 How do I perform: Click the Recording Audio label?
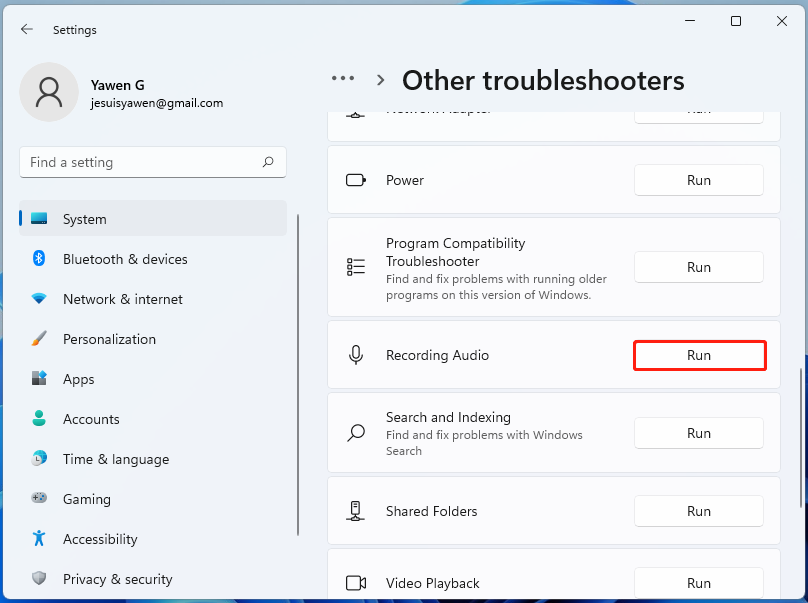click(x=437, y=355)
